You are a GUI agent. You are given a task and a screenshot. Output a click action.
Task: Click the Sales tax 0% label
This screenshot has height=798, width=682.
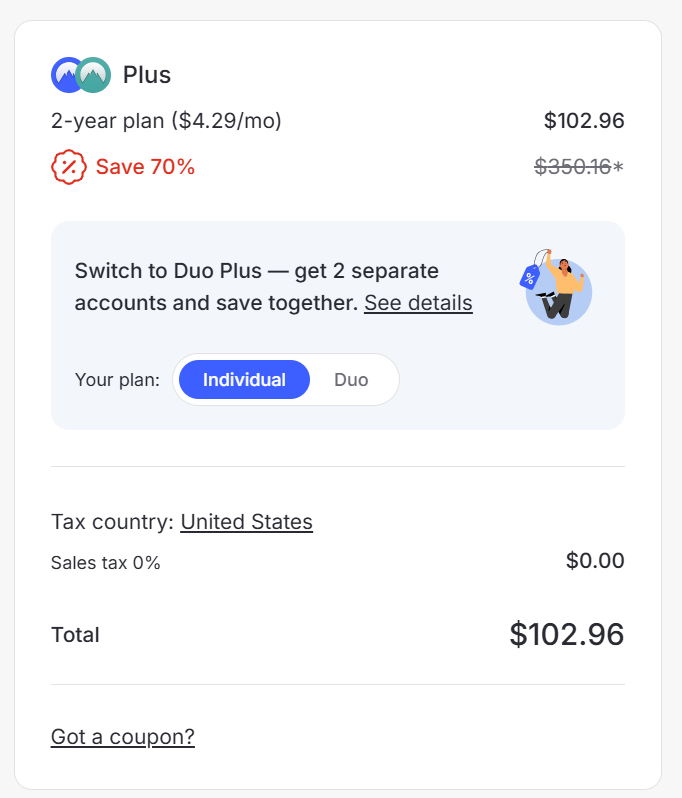[105, 563]
